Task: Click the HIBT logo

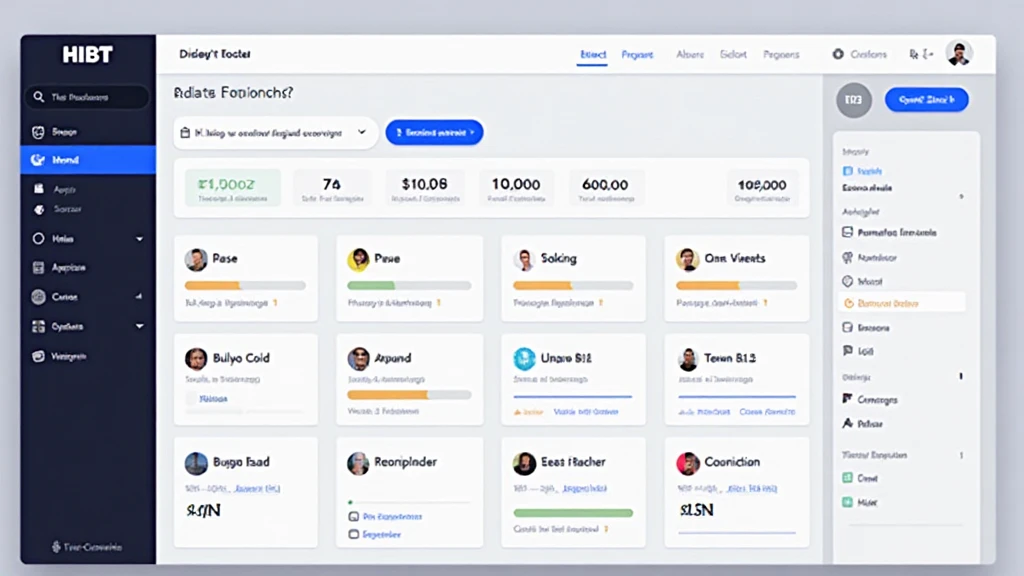Action: pyautogui.click(x=88, y=55)
